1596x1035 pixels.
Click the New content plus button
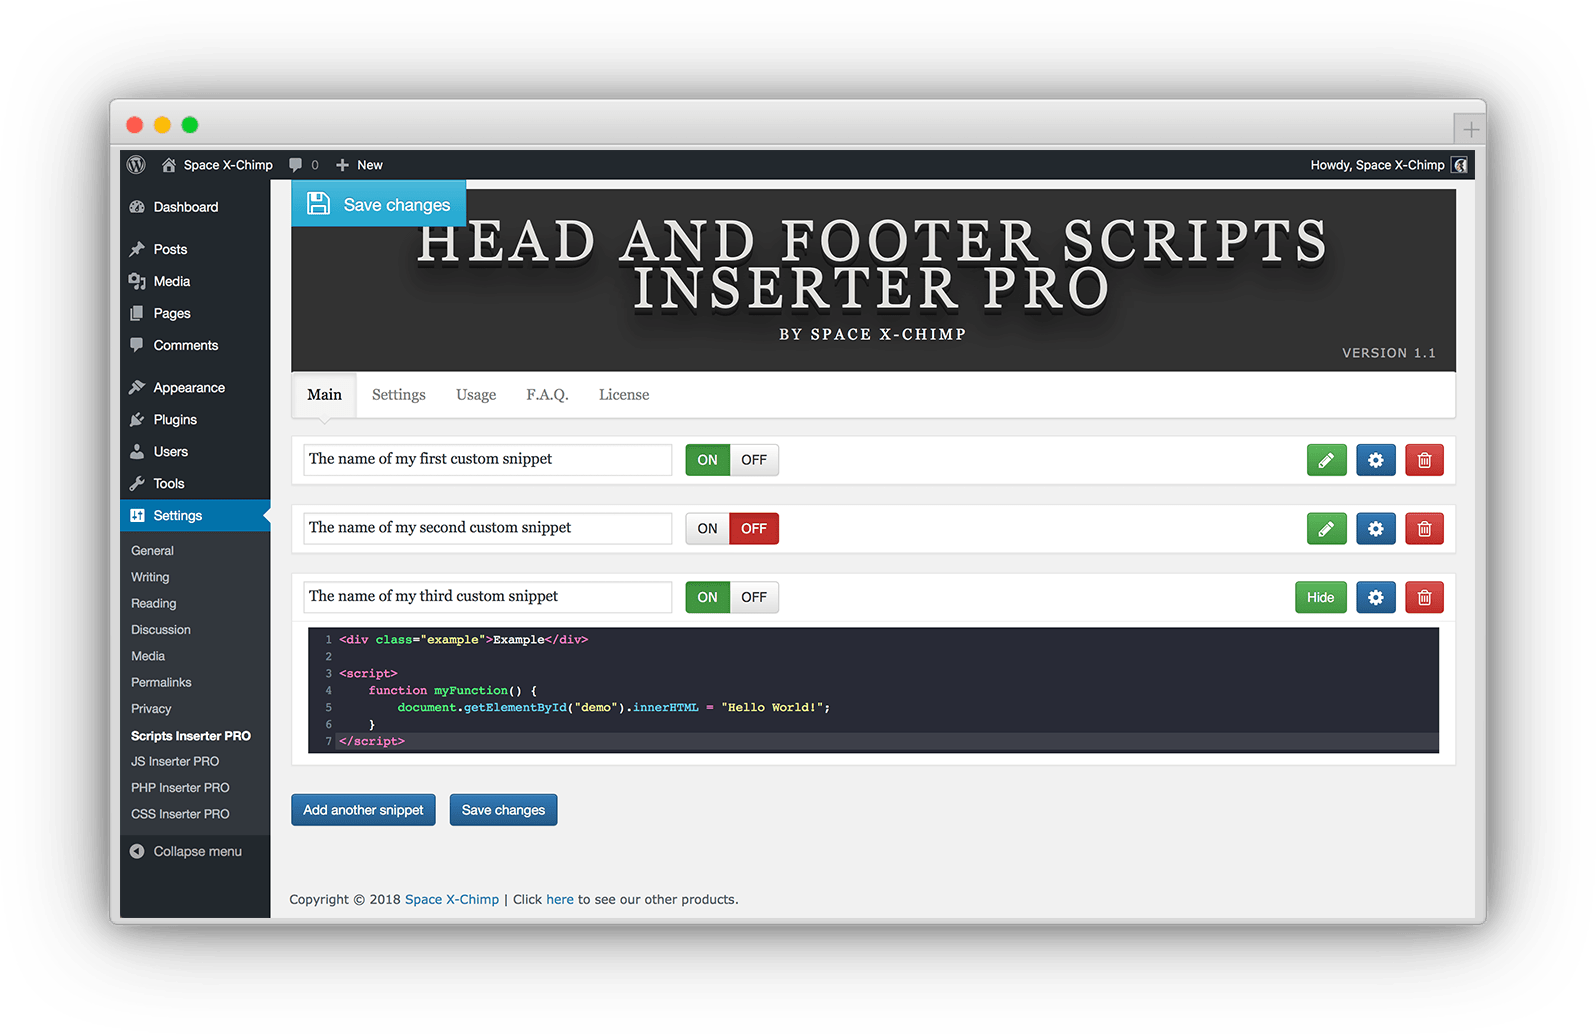[x=359, y=165]
